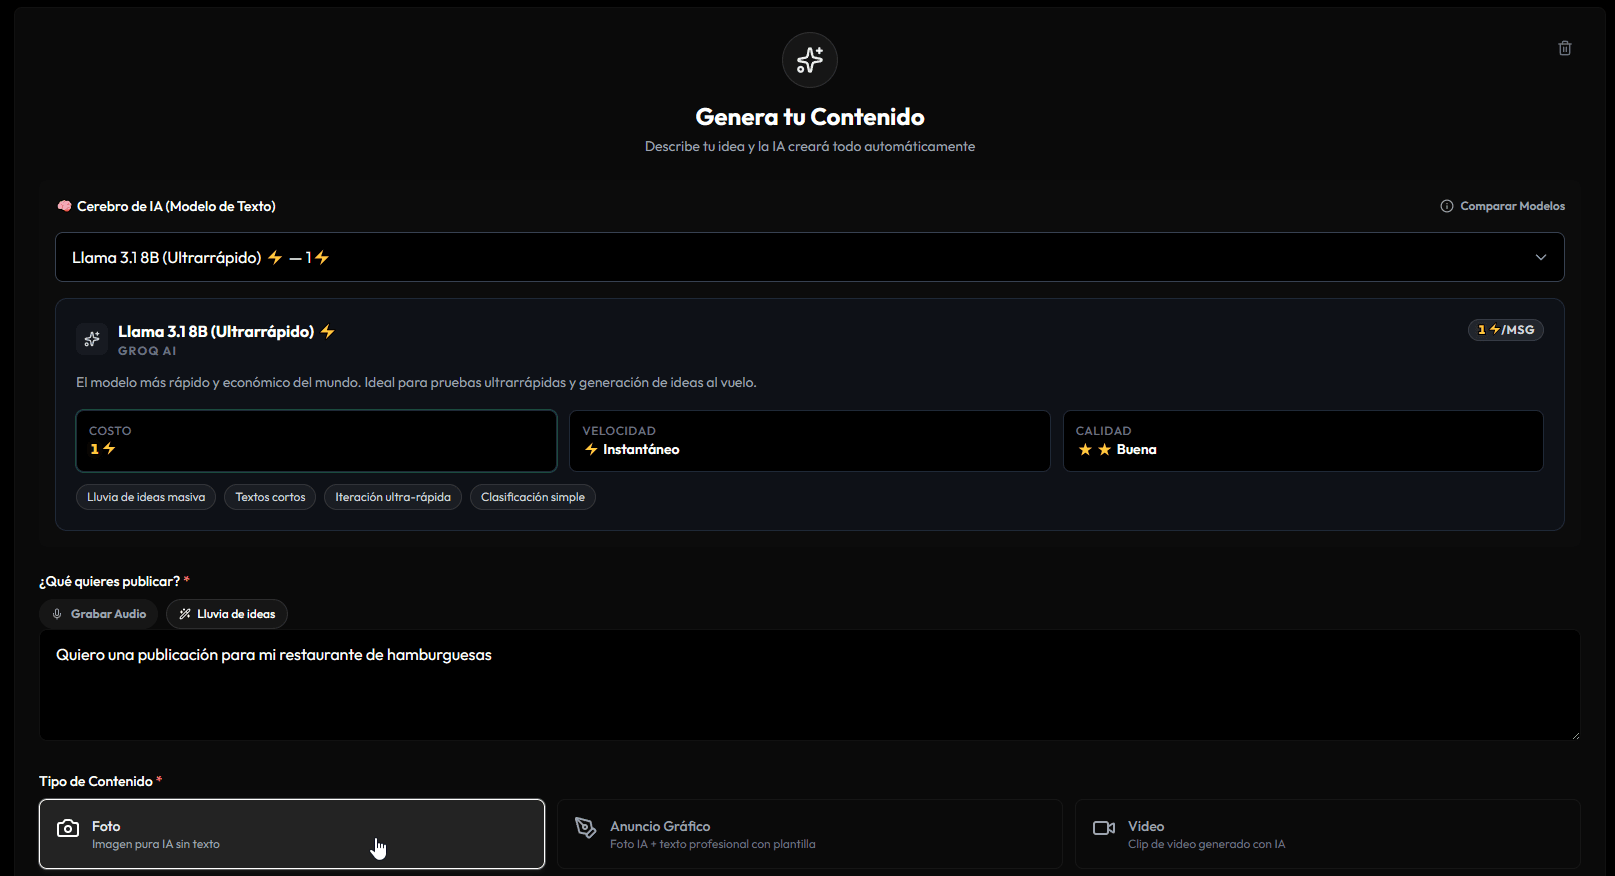Open the Llama 3.1 8B model dropdown
Viewport: 1615px width, 876px height.
coord(810,257)
